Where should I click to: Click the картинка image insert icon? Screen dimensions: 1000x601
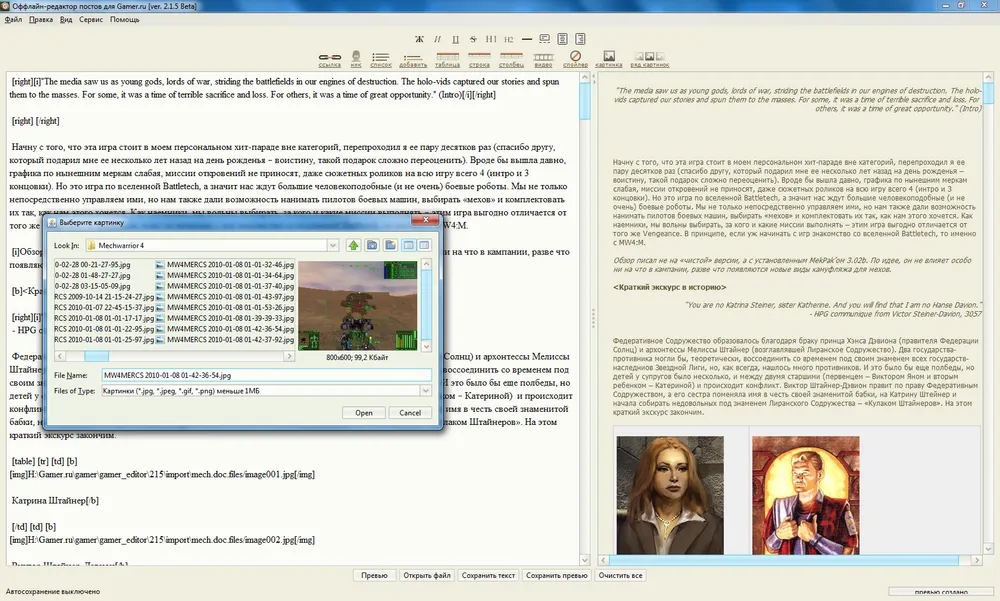(608, 56)
